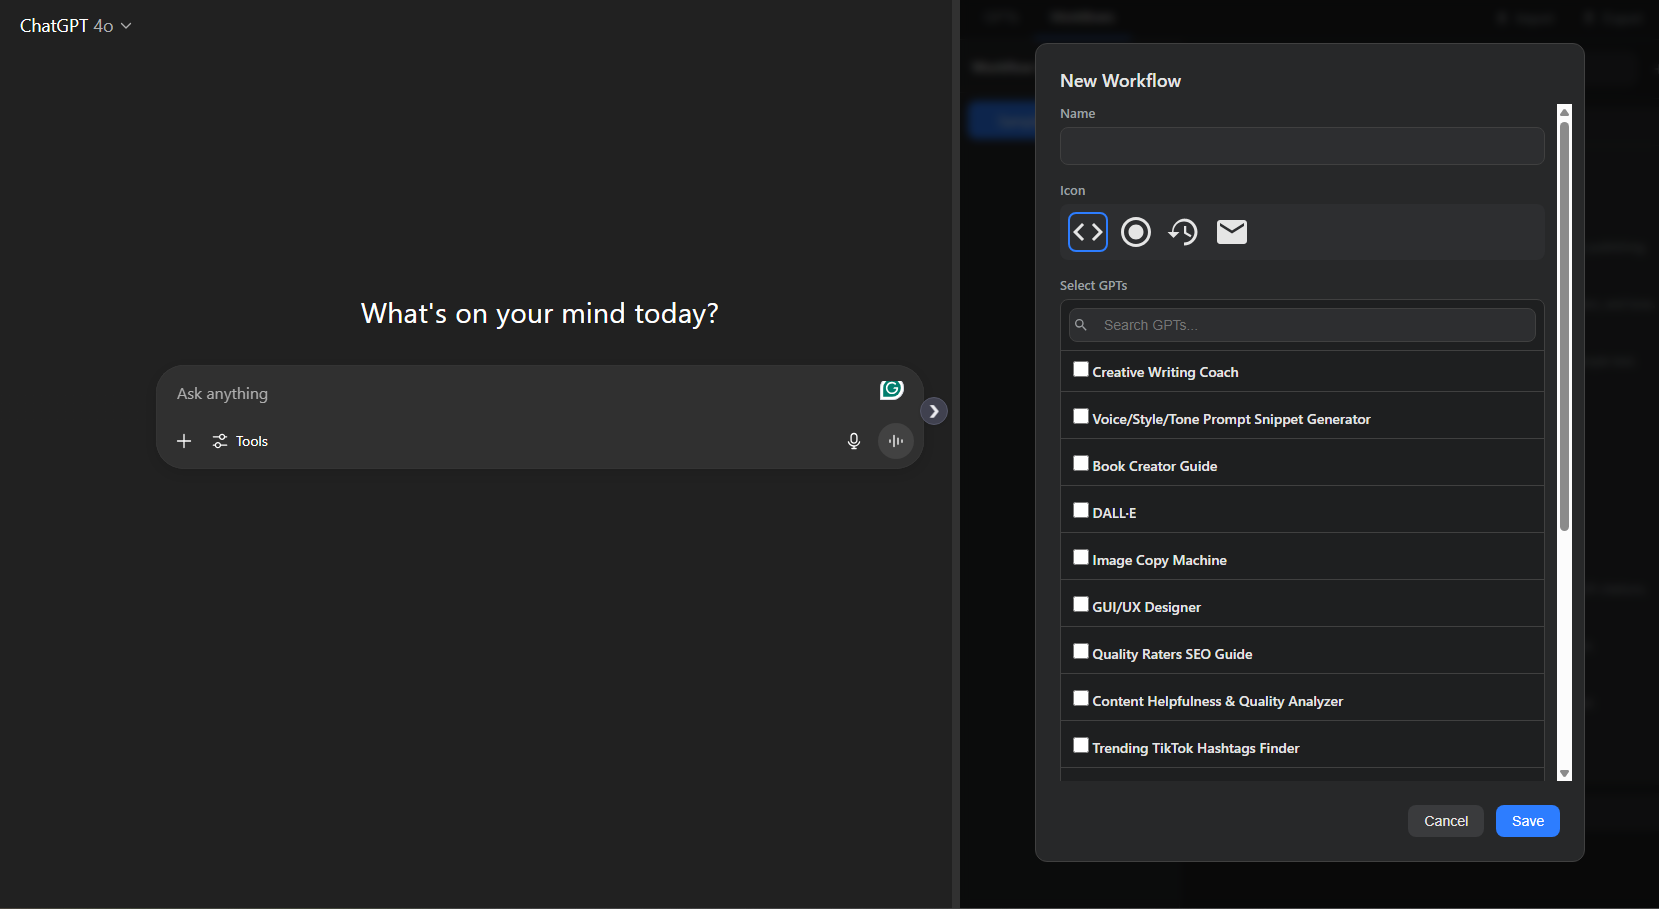Click the 'Creative Writing Coach' label

(1165, 372)
